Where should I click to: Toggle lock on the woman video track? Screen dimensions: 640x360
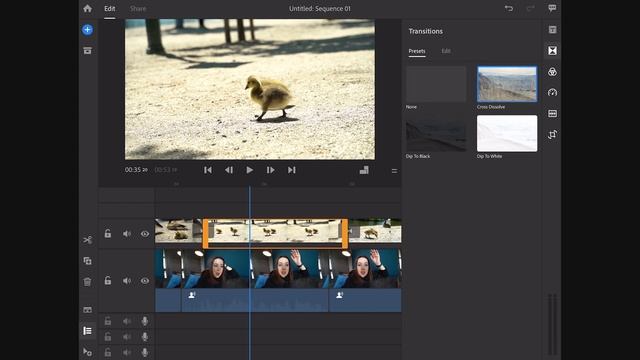108,280
